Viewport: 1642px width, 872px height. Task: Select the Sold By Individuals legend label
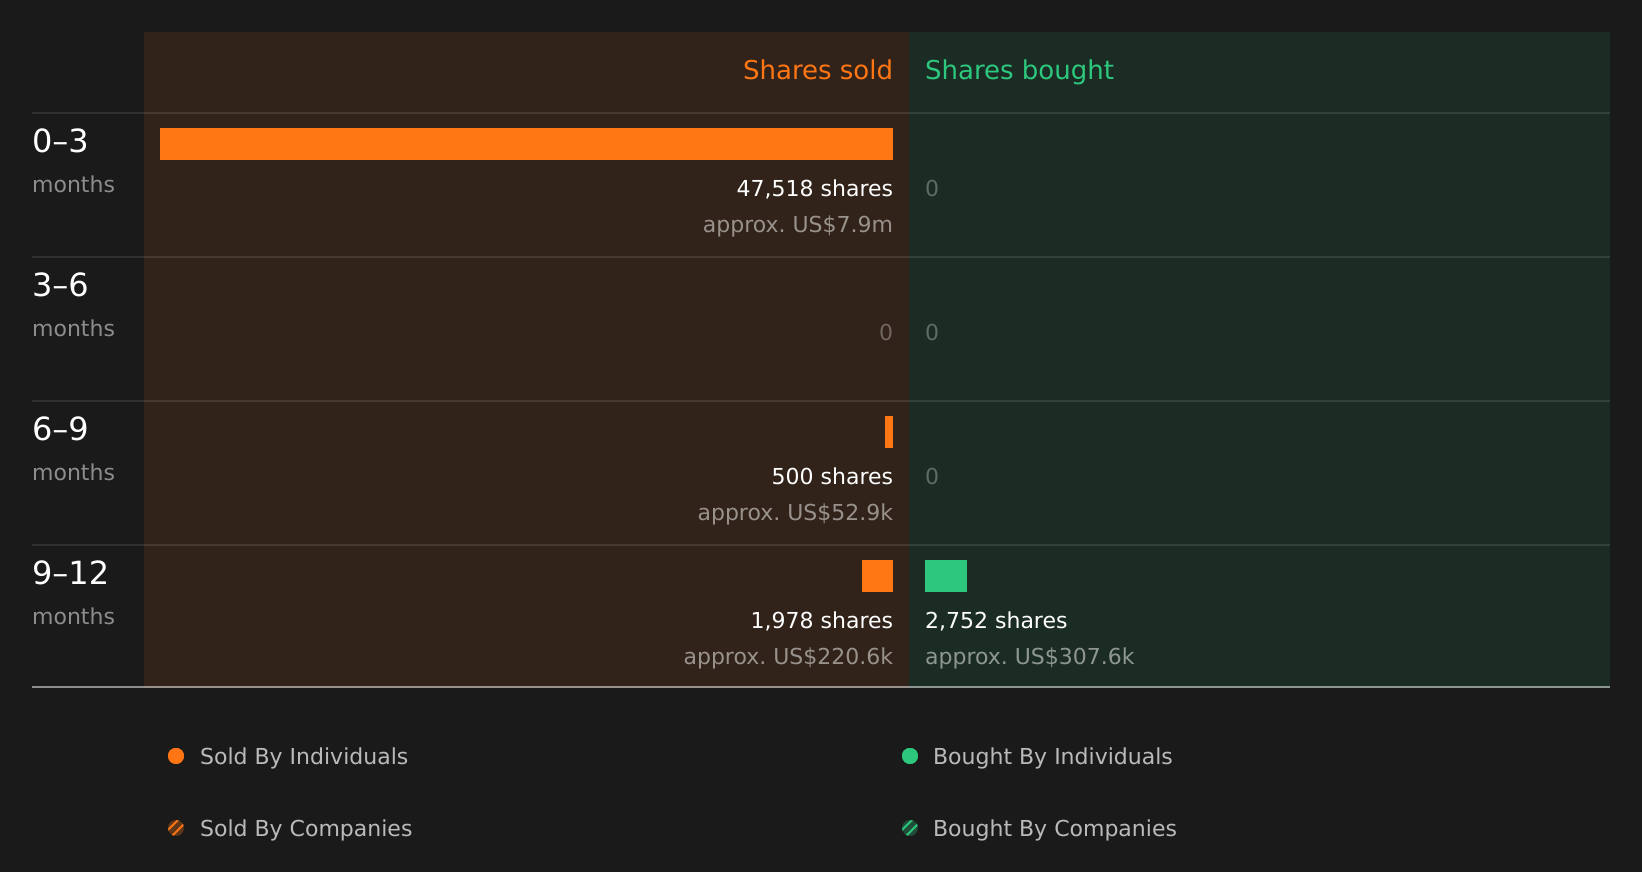pos(304,757)
